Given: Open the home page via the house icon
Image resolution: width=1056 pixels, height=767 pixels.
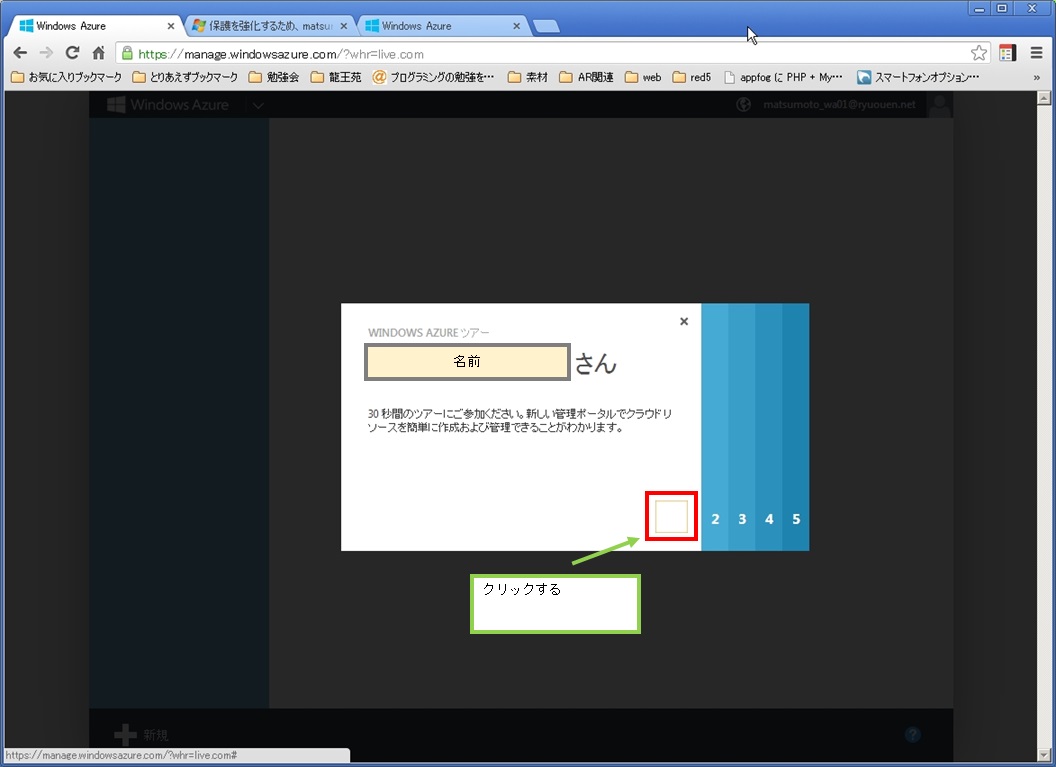Looking at the screenshot, I should click(x=98, y=53).
